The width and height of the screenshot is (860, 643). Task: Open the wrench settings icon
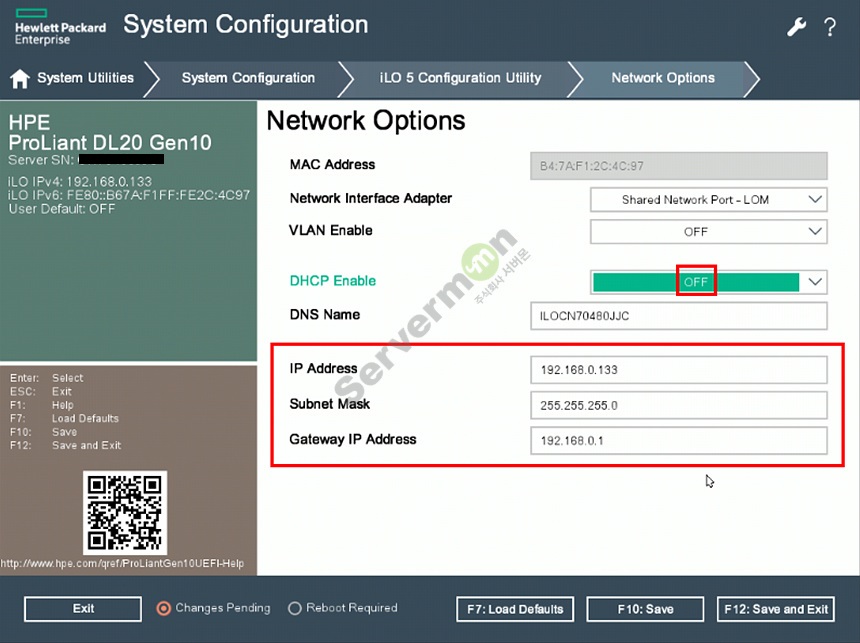pyautogui.click(x=796, y=26)
